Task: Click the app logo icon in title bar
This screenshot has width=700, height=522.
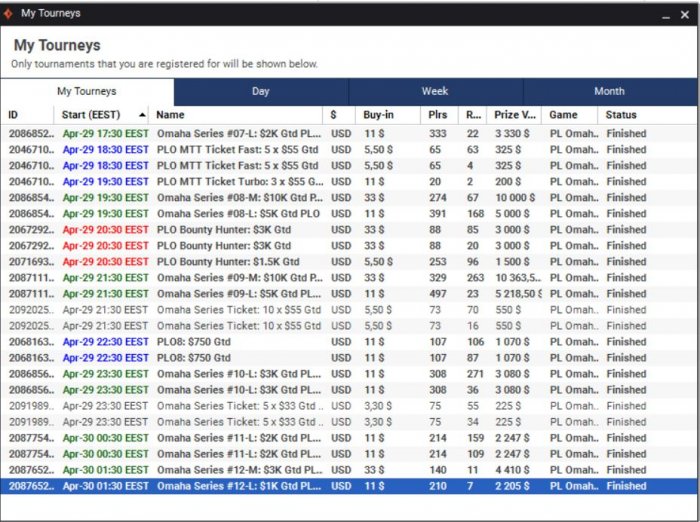Action: pos(9,13)
